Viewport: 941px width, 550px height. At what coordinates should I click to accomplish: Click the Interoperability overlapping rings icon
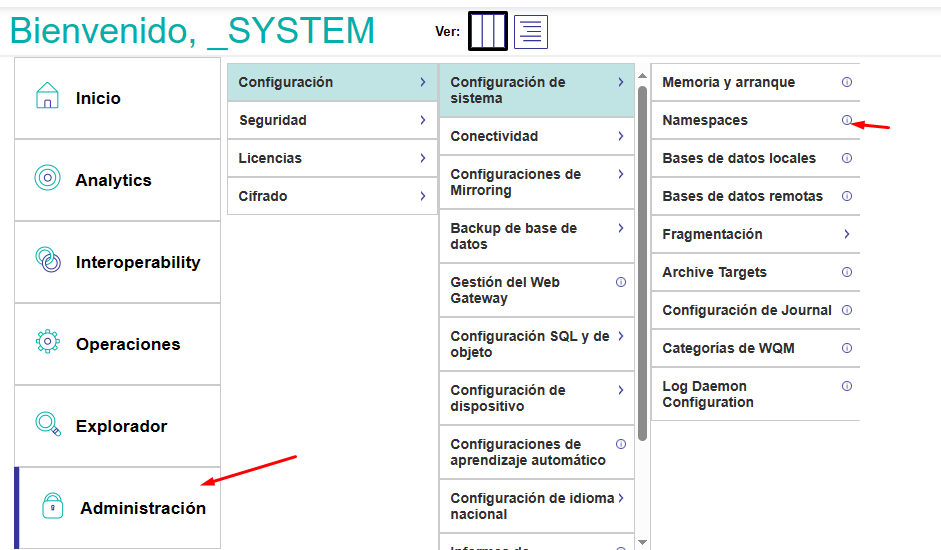(x=47, y=261)
